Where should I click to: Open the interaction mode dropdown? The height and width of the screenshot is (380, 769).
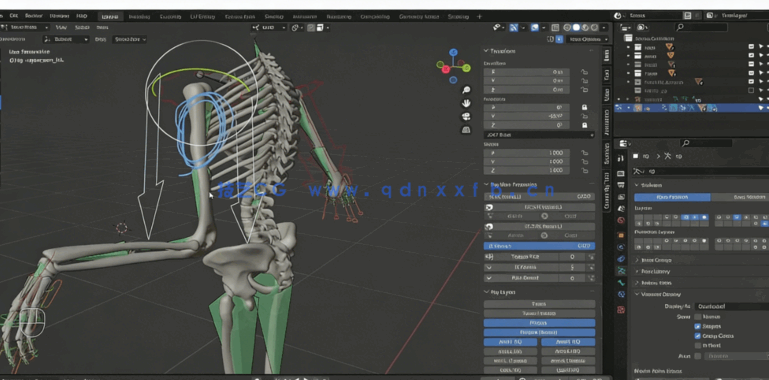pyautogui.click(x=26, y=27)
